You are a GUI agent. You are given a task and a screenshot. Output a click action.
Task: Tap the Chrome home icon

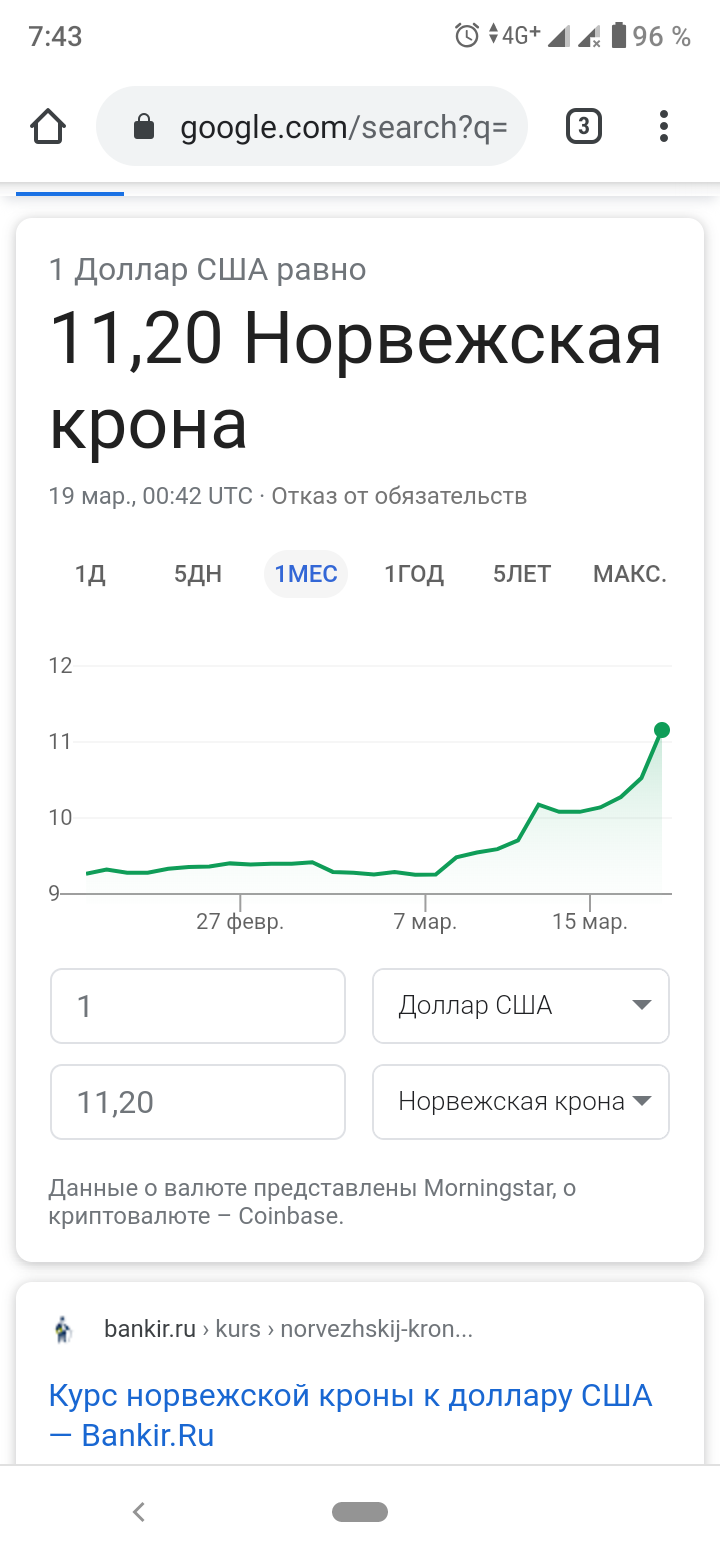[x=48, y=127]
